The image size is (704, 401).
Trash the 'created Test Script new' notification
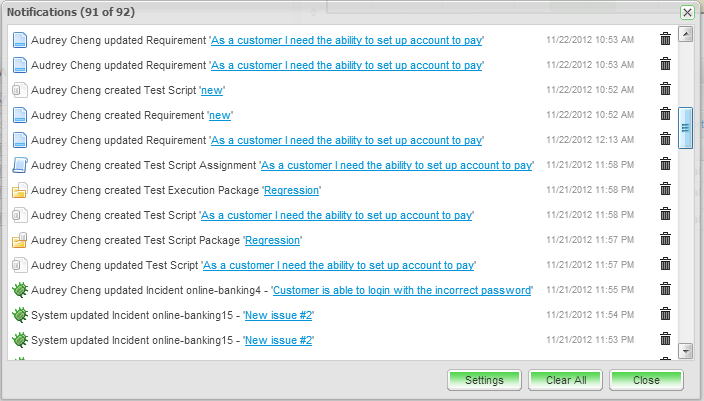pyautogui.click(x=665, y=89)
